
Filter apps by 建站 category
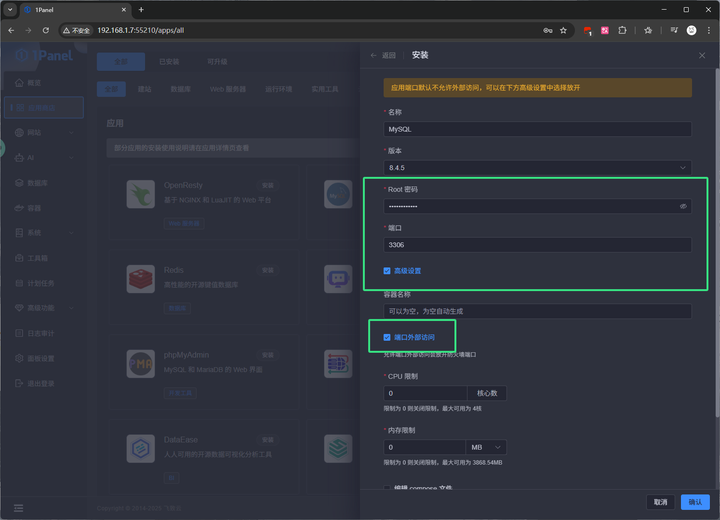[145, 89]
